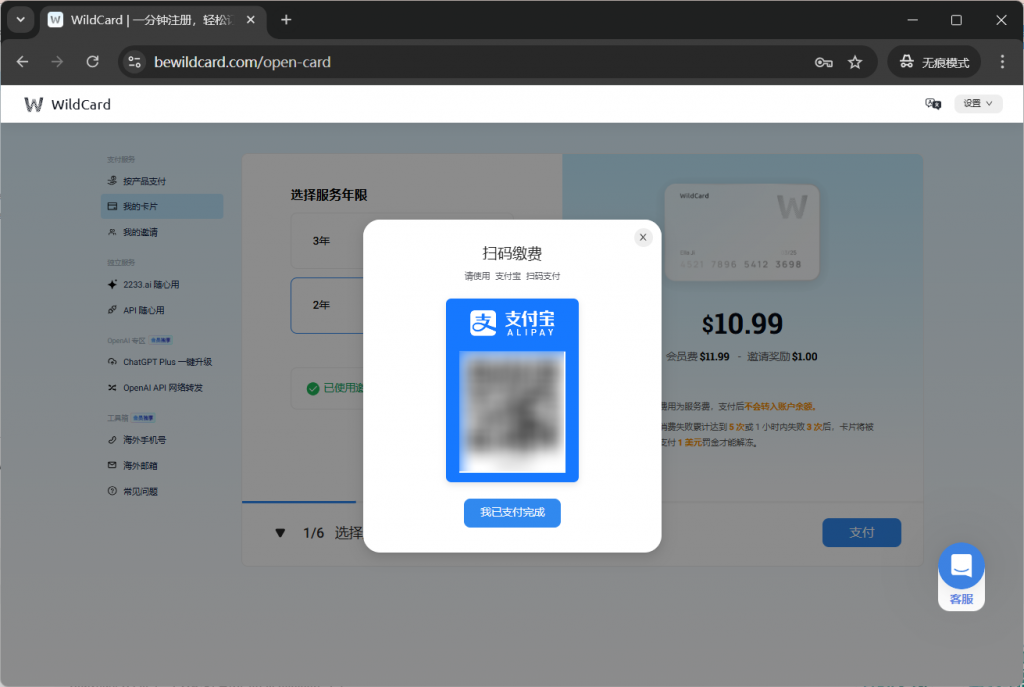Viewport: 1024px width, 687px height.
Task: Click the language translate icon
Action: 933,104
